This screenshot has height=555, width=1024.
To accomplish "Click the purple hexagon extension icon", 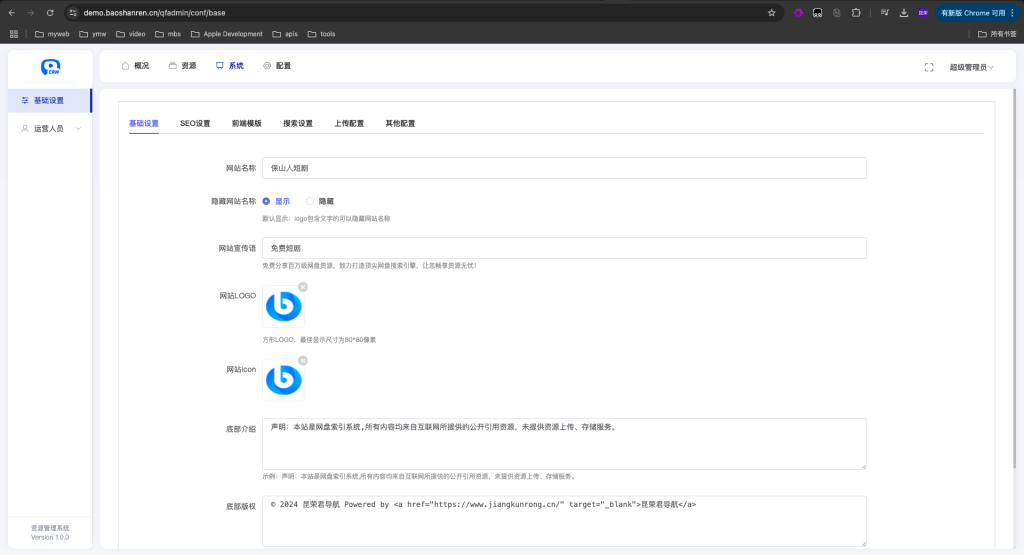I will pyautogui.click(x=798, y=12).
